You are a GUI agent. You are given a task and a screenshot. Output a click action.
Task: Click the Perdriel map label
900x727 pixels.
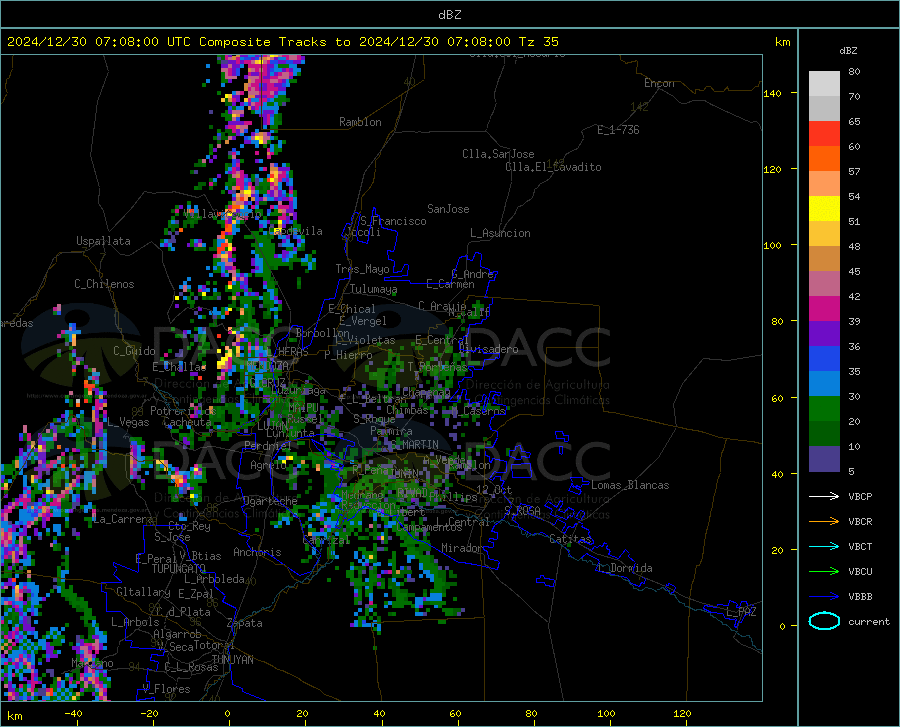point(267,446)
